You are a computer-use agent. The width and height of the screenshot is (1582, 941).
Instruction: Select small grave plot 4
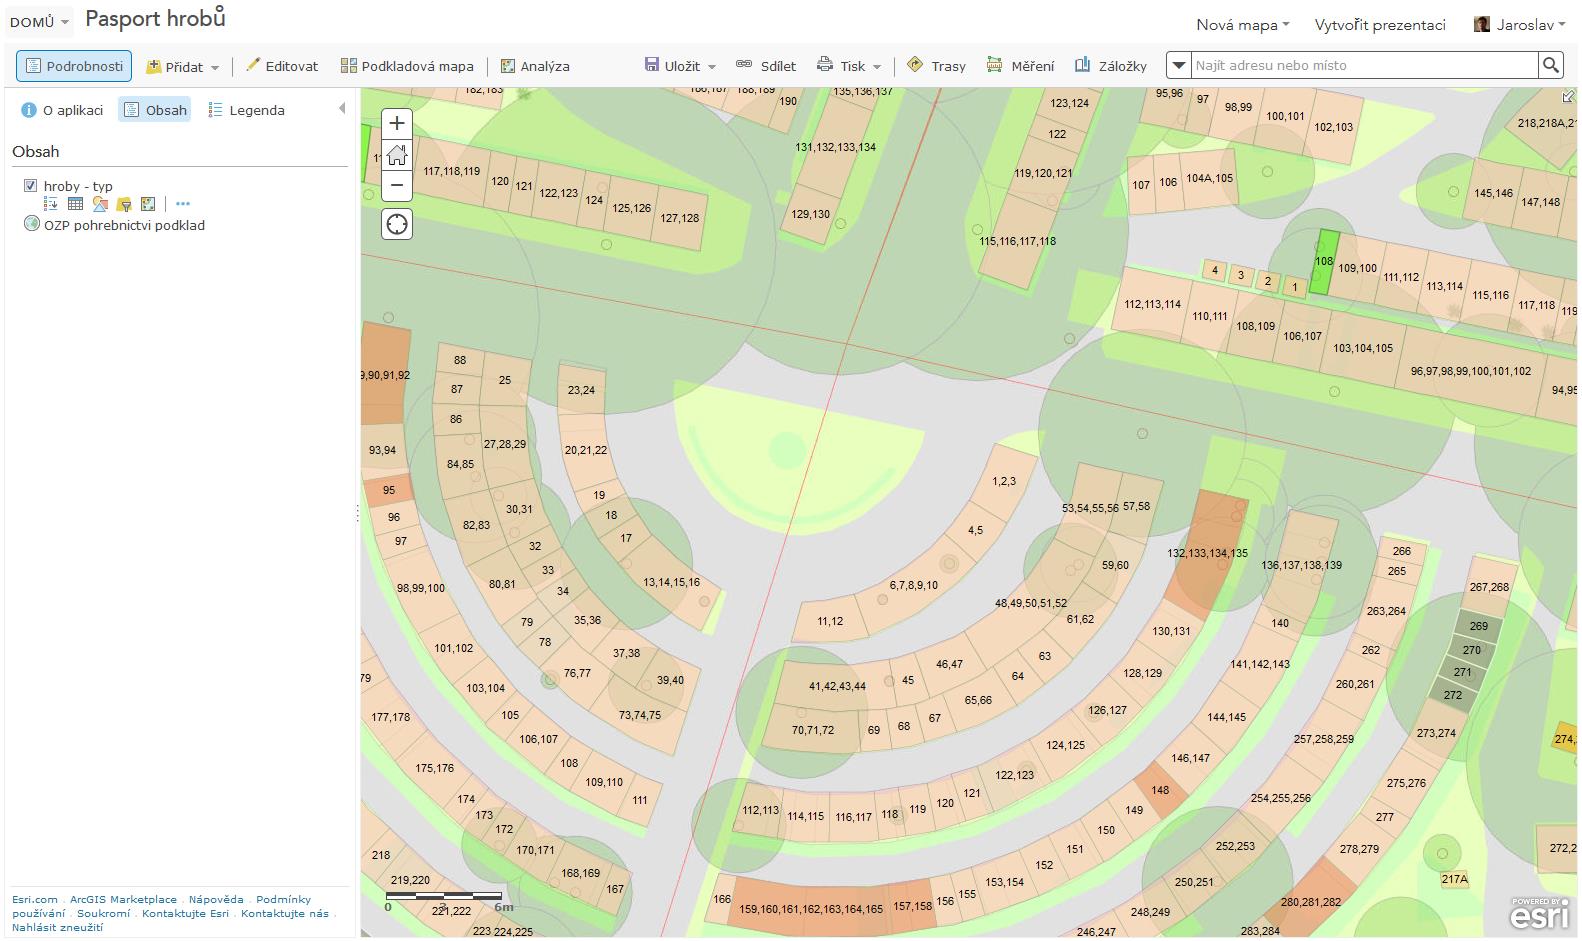[x=1214, y=270]
